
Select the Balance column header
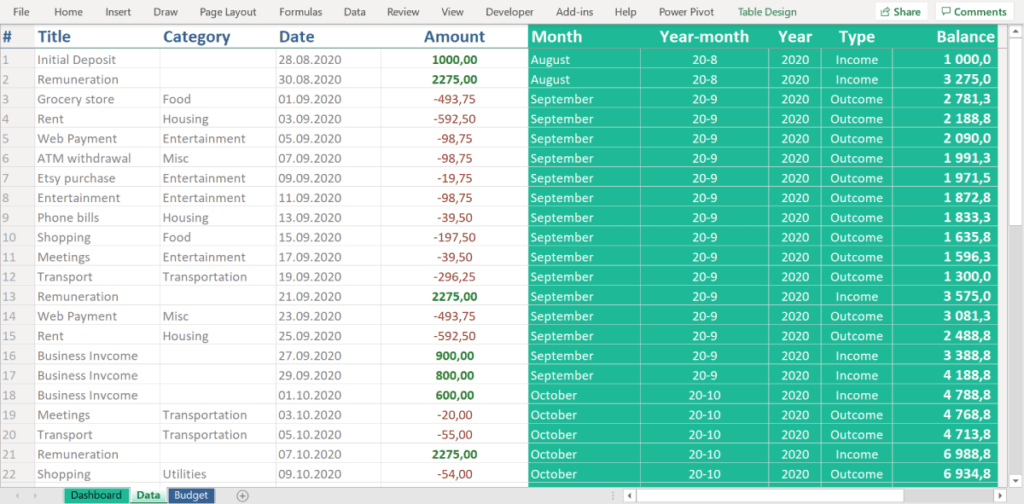pyautogui.click(x=945, y=37)
